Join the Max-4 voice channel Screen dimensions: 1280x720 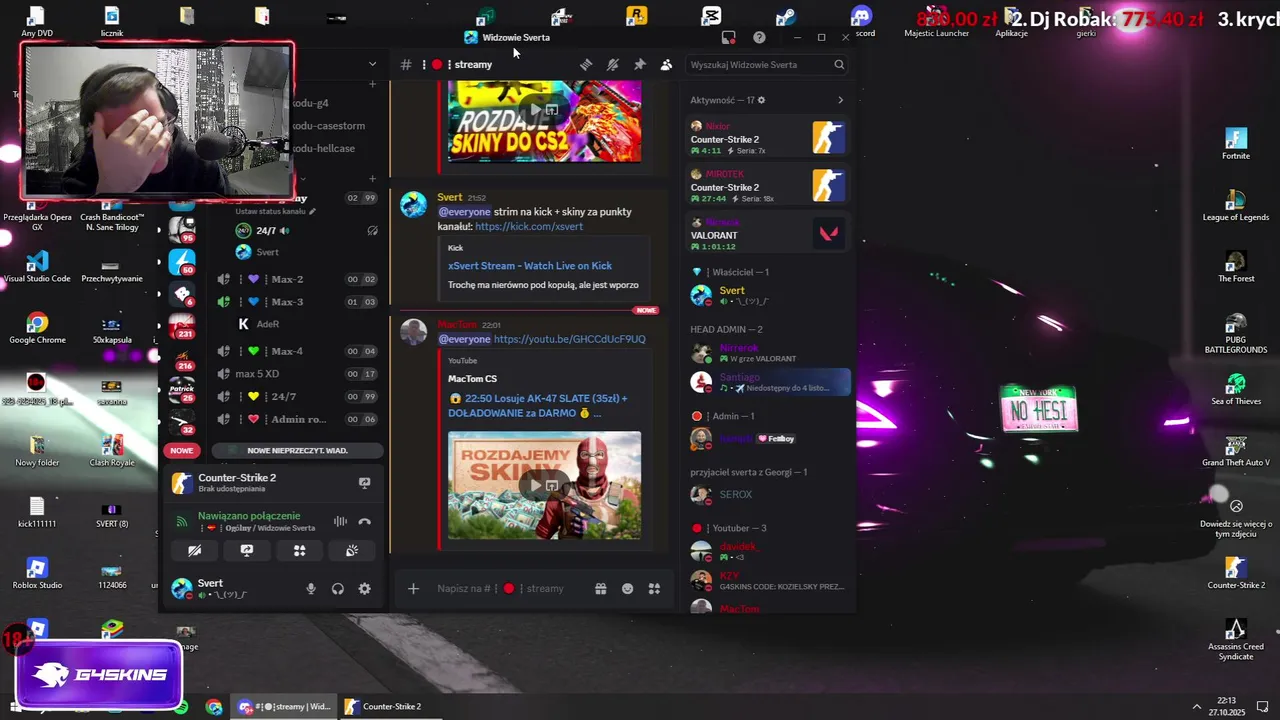(298, 351)
